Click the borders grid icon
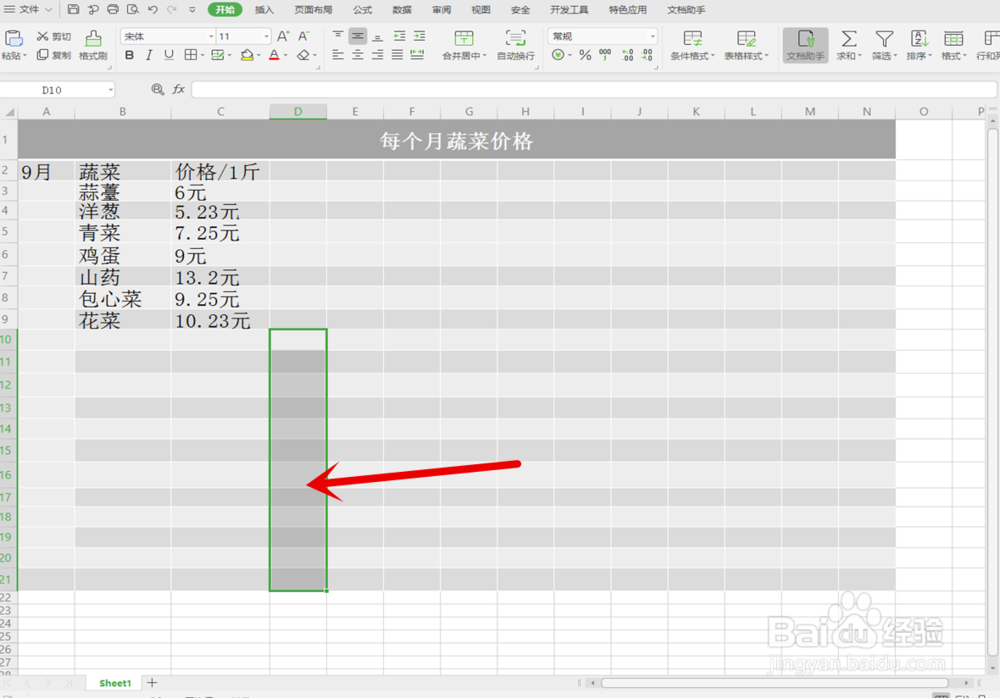This screenshot has height=698, width=1000. [190, 56]
